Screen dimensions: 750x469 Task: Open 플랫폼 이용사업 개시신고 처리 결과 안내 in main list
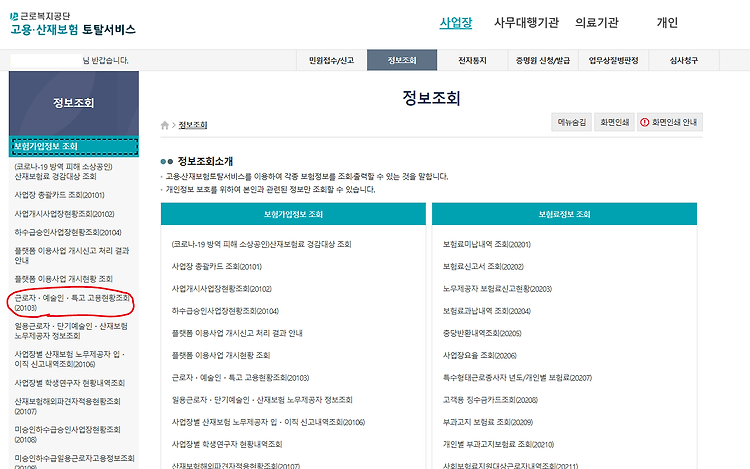coord(237,333)
